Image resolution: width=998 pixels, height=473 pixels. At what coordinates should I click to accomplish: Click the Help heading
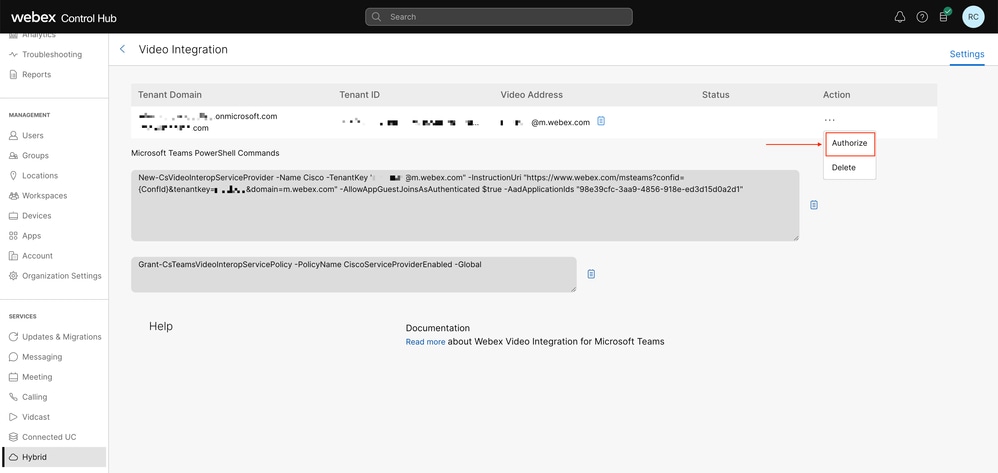pos(160,327)
